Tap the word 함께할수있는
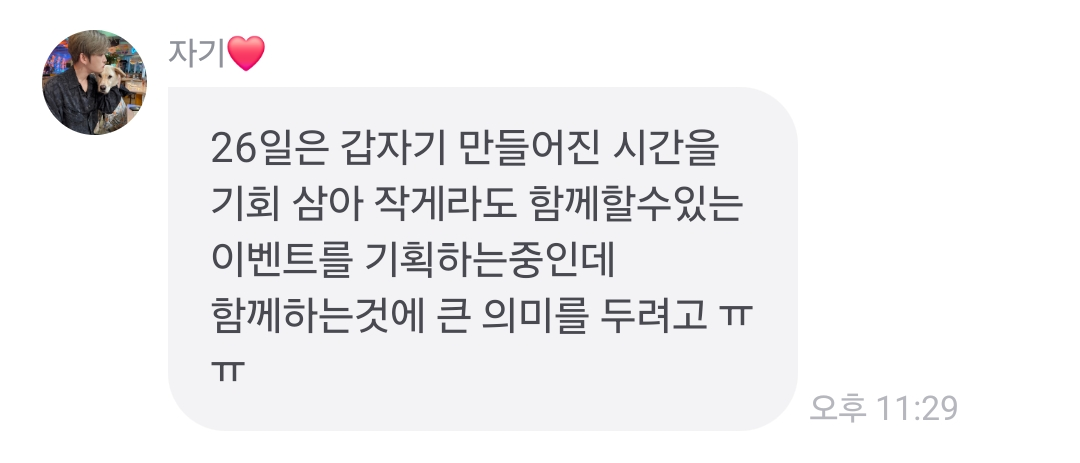This screenshot has height=463, width=1080. pos(636,205)
